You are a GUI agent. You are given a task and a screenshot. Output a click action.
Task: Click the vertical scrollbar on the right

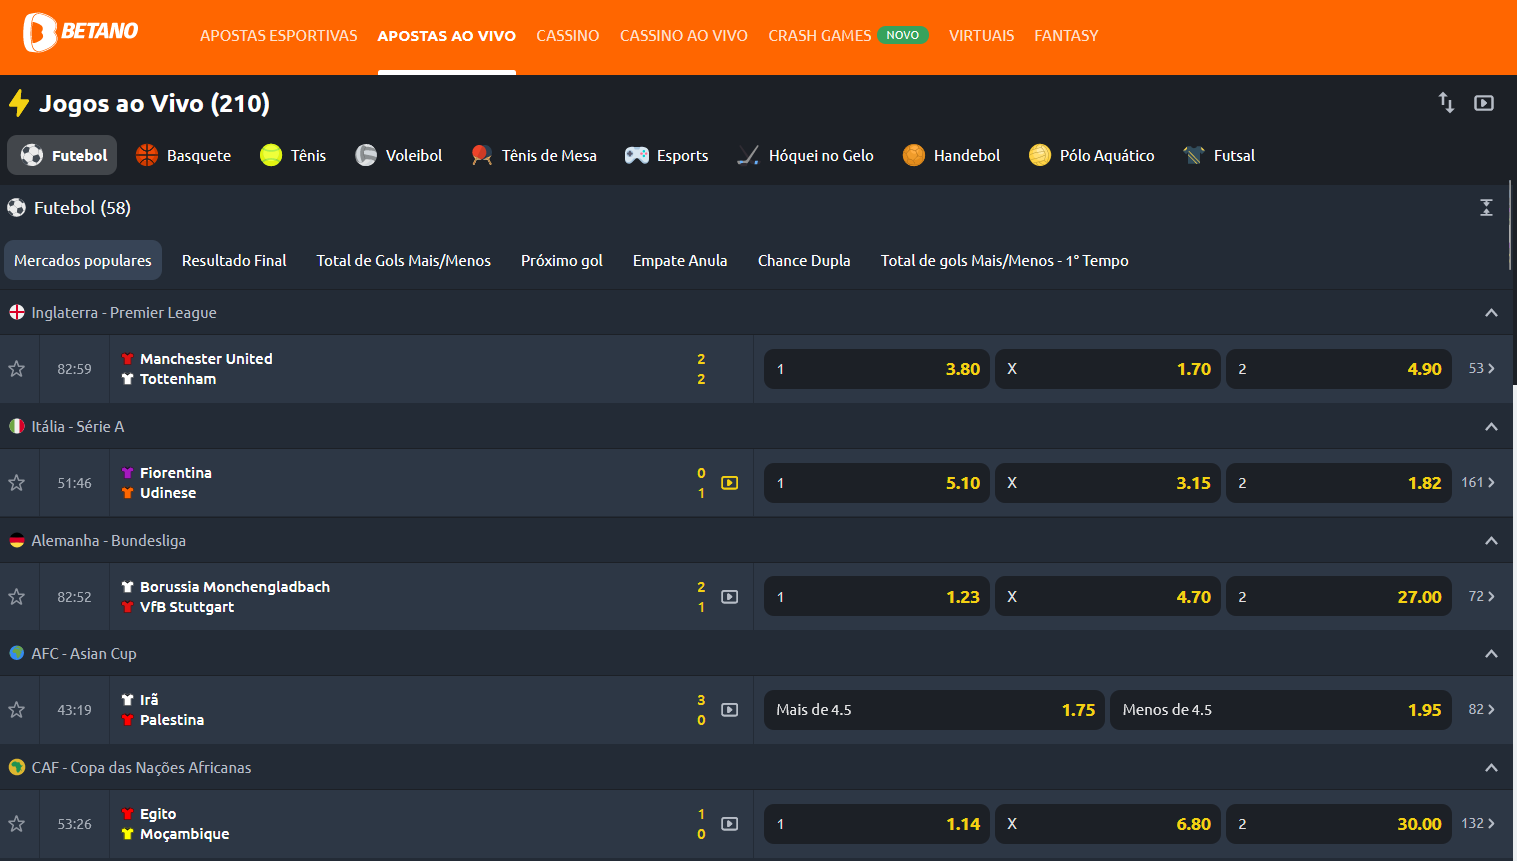coord(1510,225)
